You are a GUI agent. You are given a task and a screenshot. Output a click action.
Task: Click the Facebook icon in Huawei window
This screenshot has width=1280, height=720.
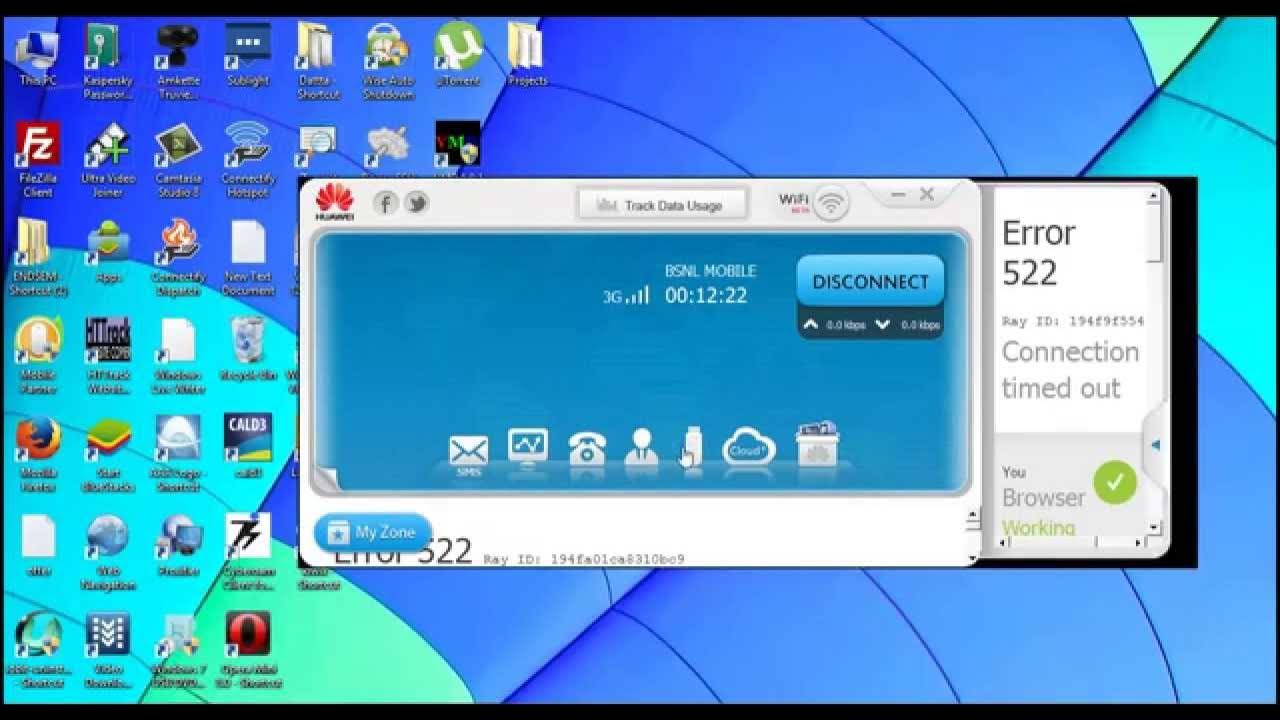point(386,203)
